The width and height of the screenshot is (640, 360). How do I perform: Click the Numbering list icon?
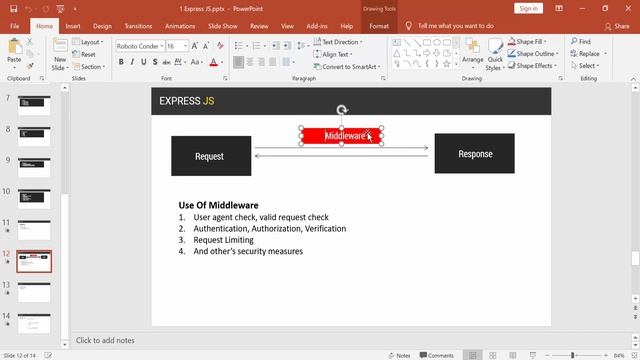point(256,46)
